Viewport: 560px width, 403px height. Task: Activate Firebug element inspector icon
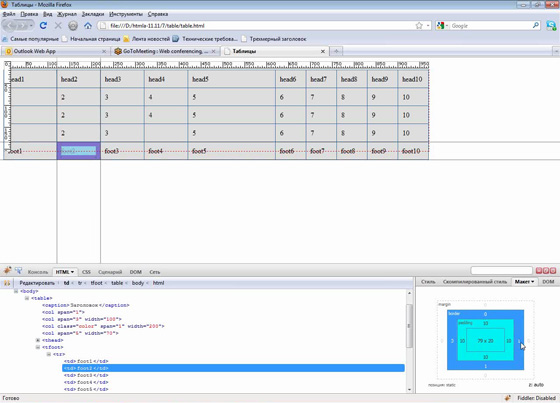19,271
